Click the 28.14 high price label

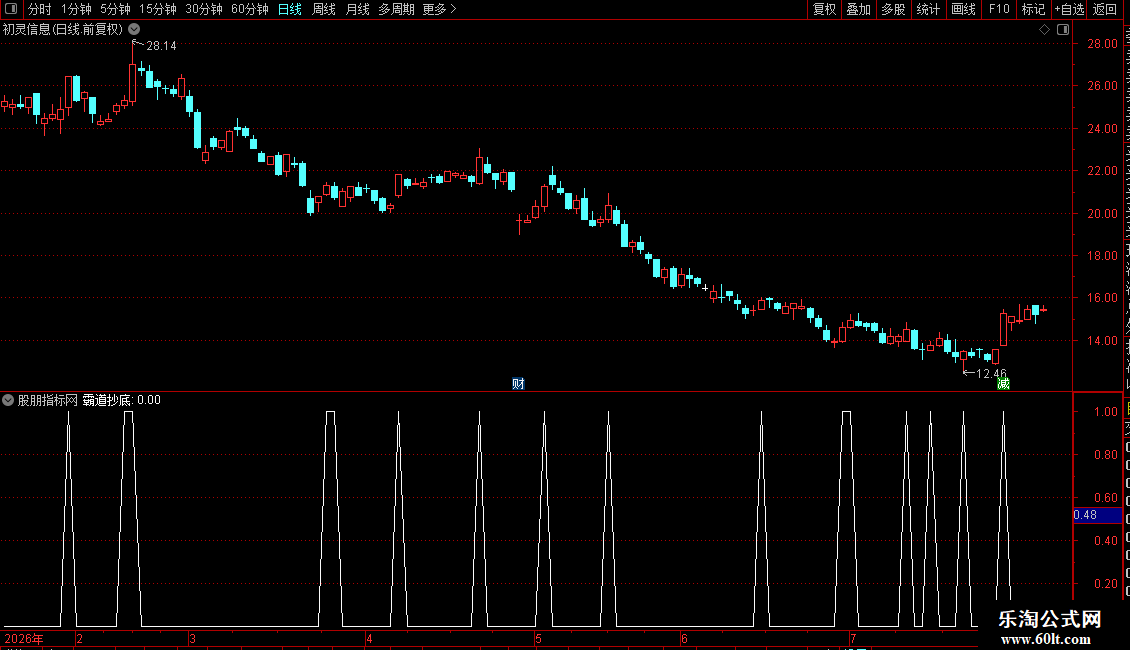[161, 46]
